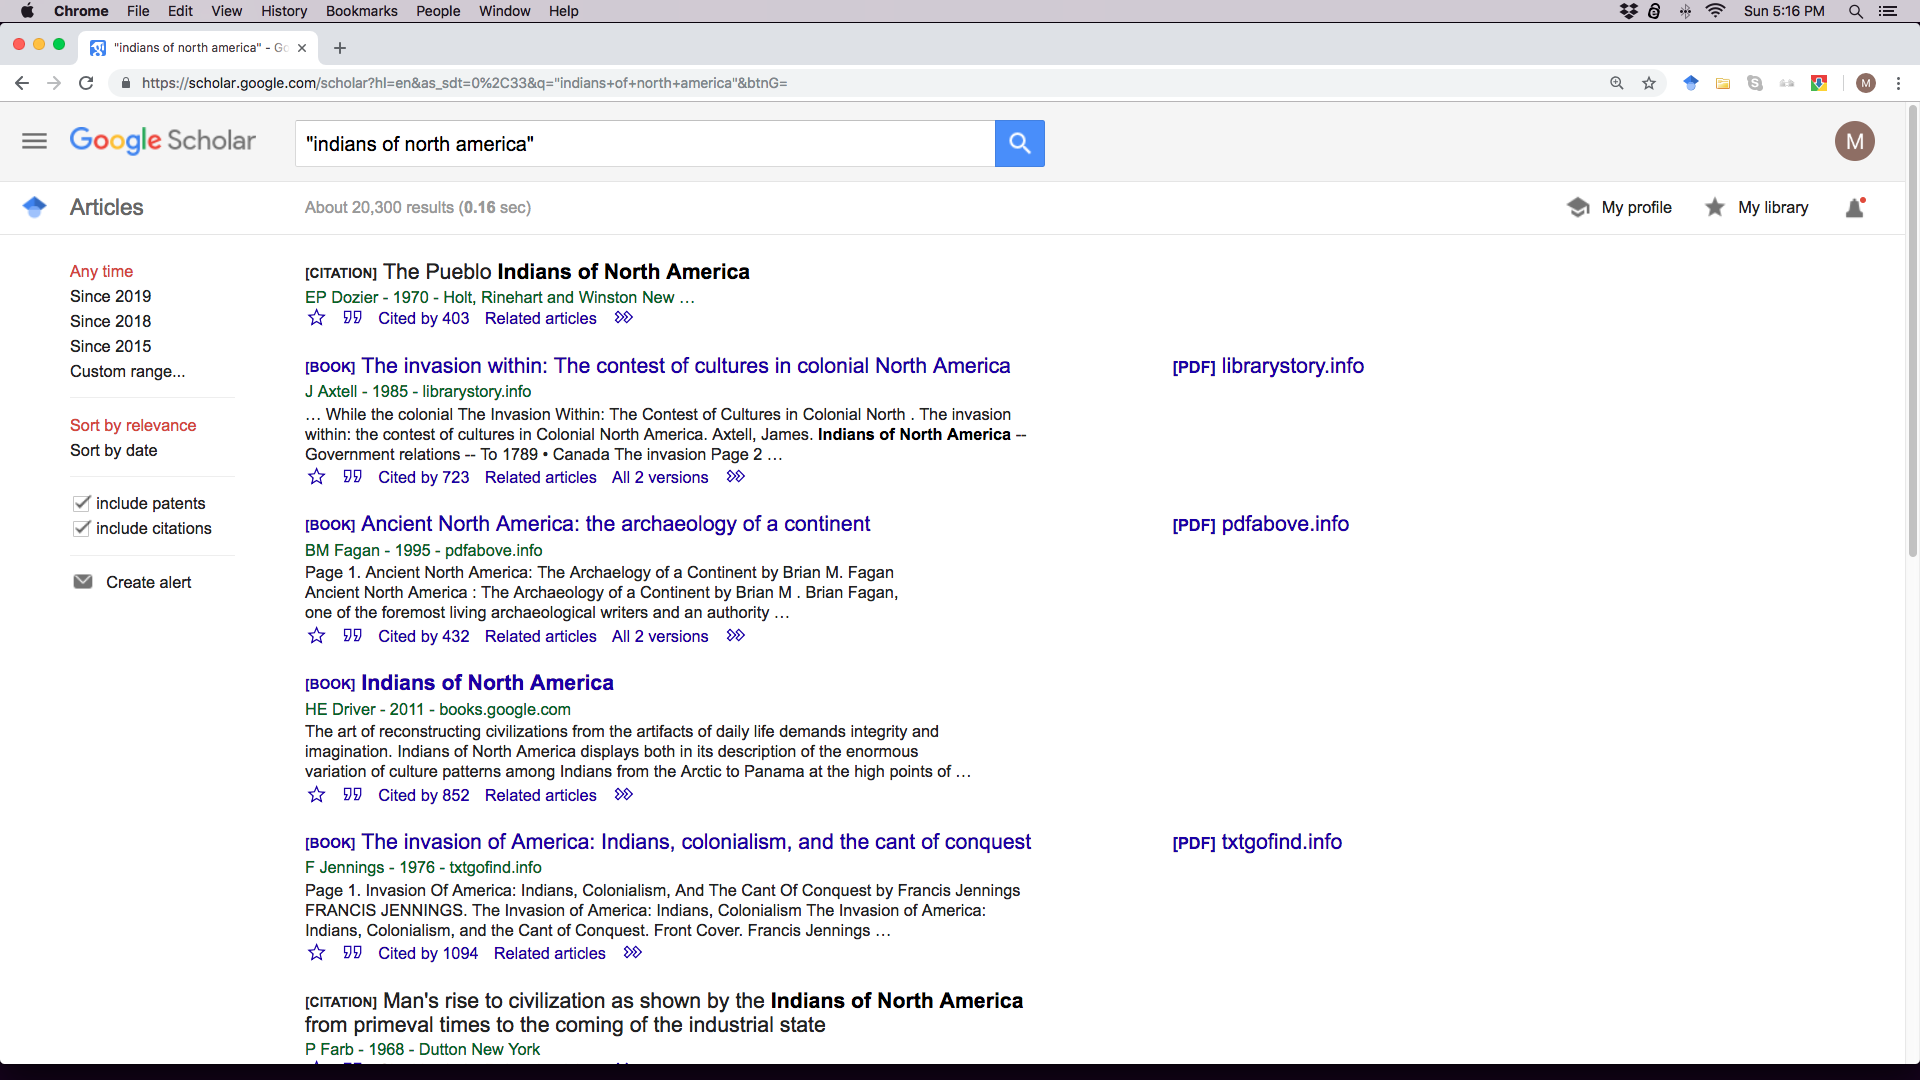The image size is (1920, 1080).
Task: Save The Pueblo Indians result with star
Action: coord(316,318)
